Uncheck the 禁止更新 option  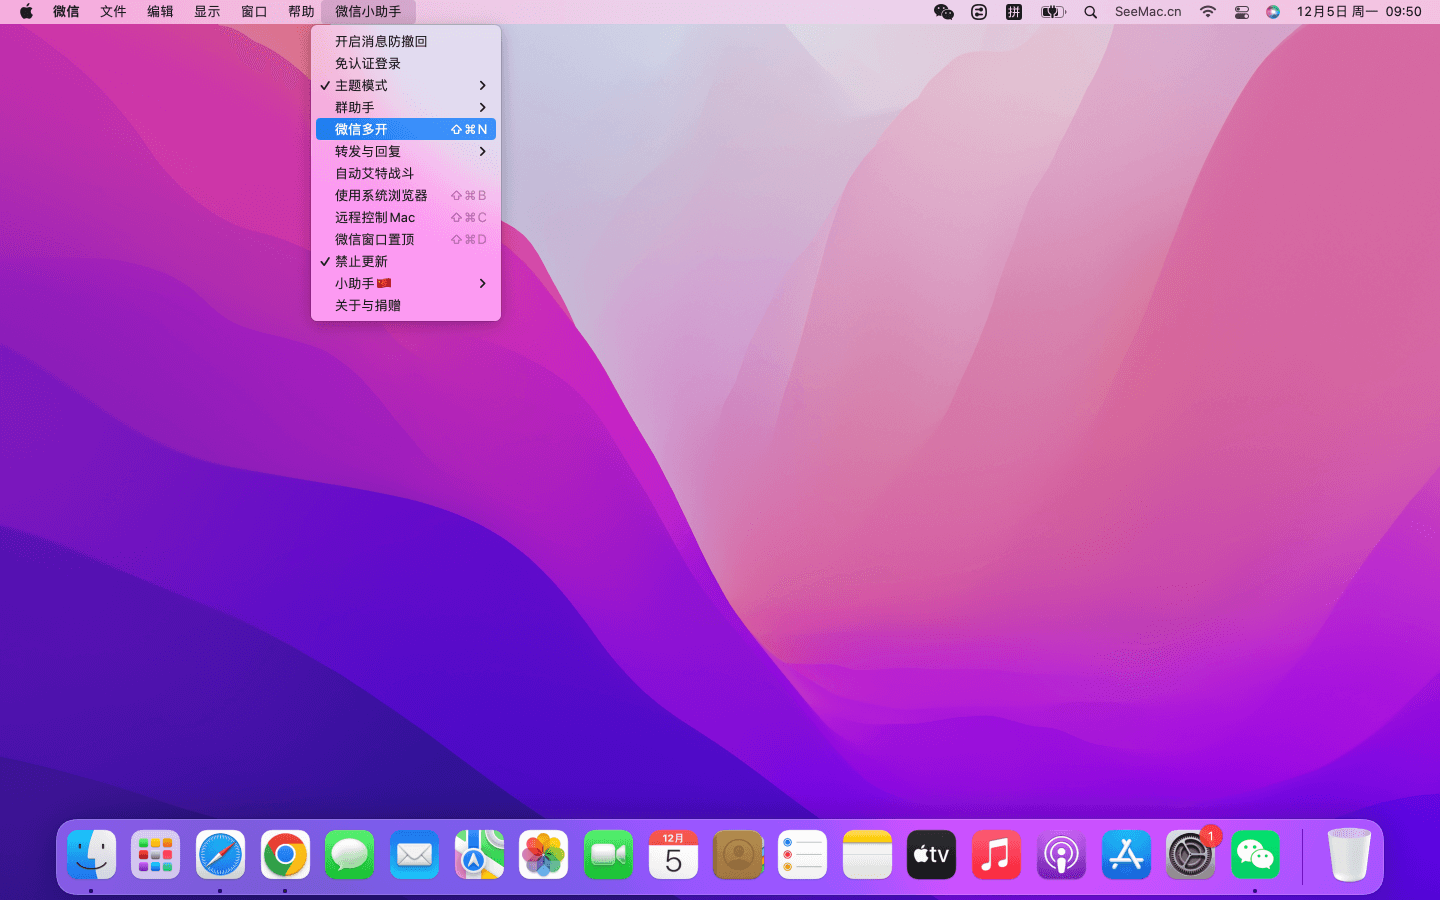(361, 261)
